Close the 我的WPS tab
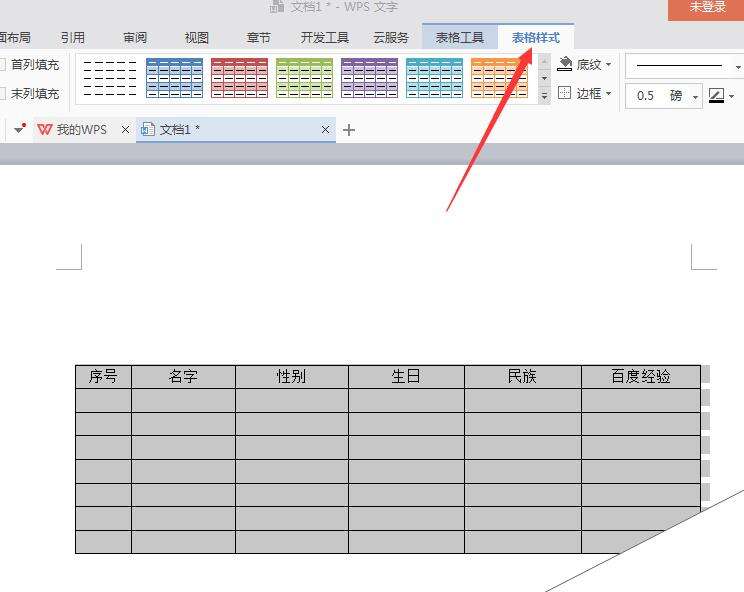The width and height of the screenshot is (744, 592). (x=125, y=130)
